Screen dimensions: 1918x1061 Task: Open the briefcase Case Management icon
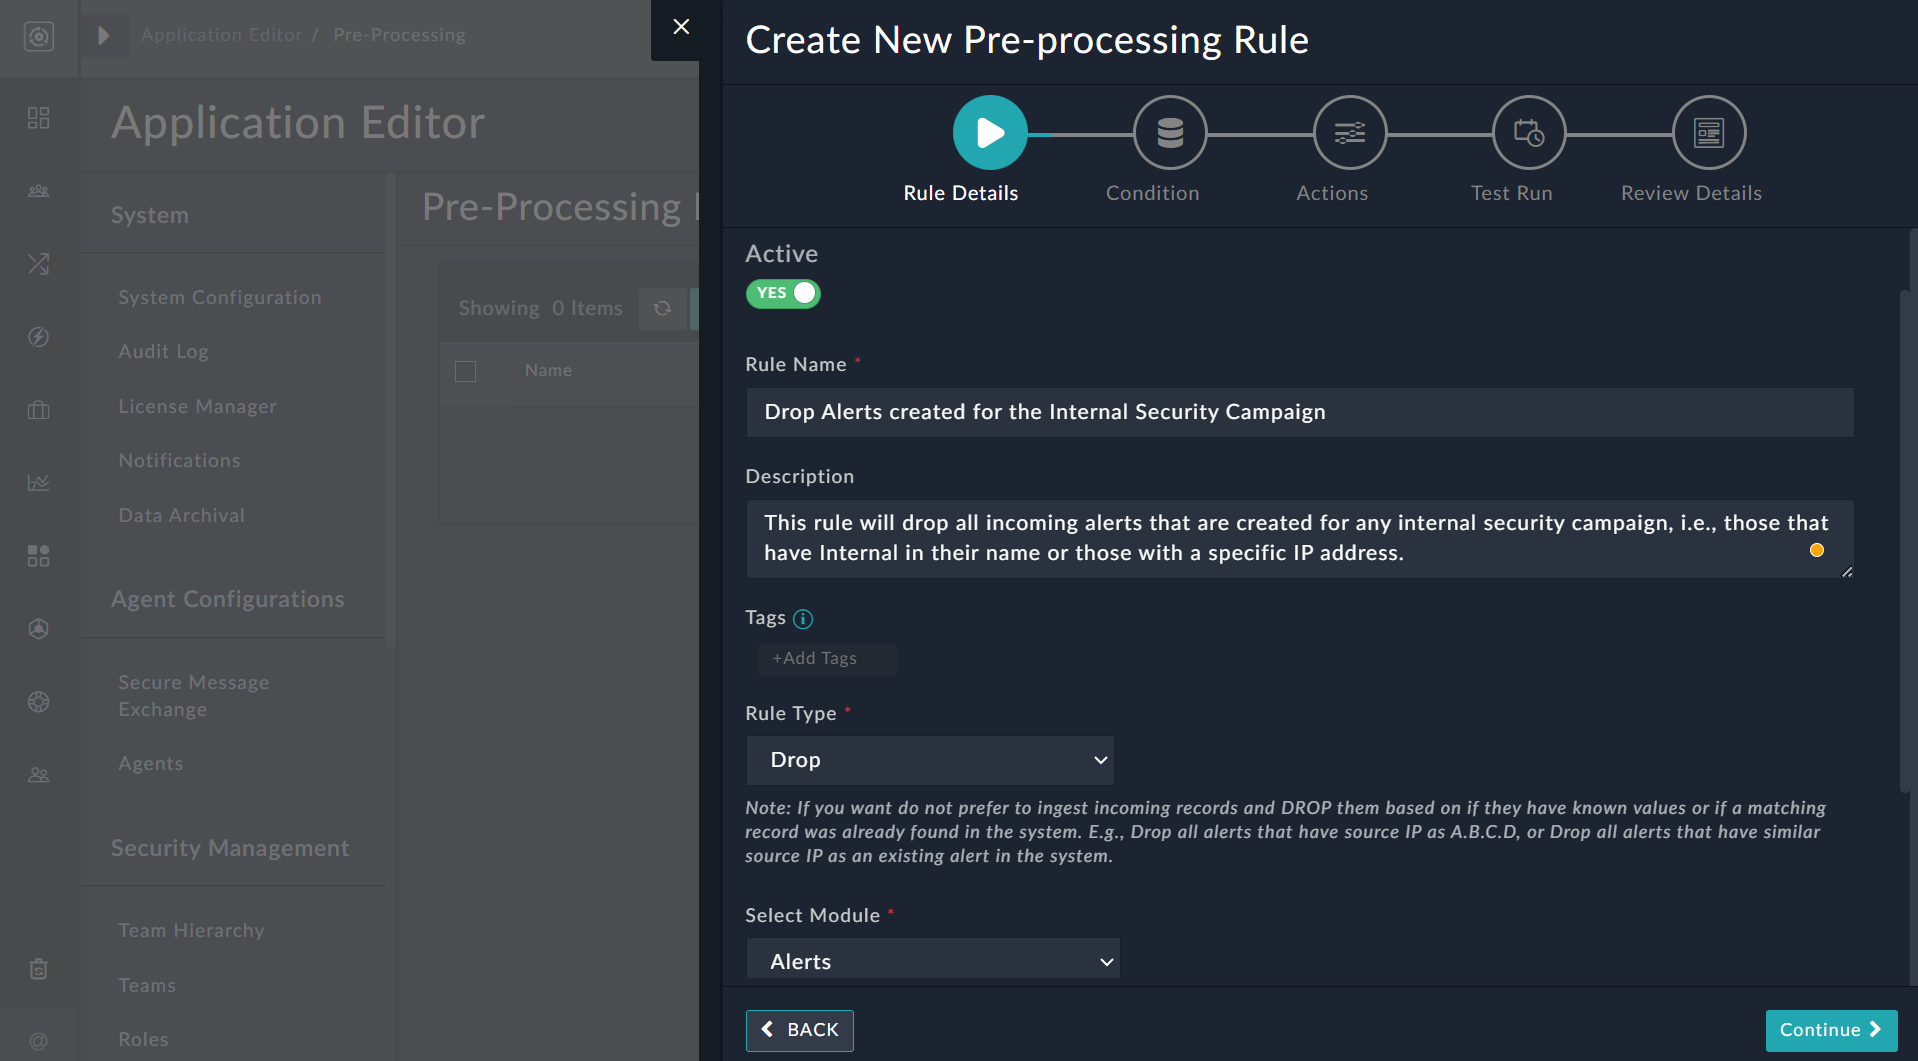[x=39, y=410]
